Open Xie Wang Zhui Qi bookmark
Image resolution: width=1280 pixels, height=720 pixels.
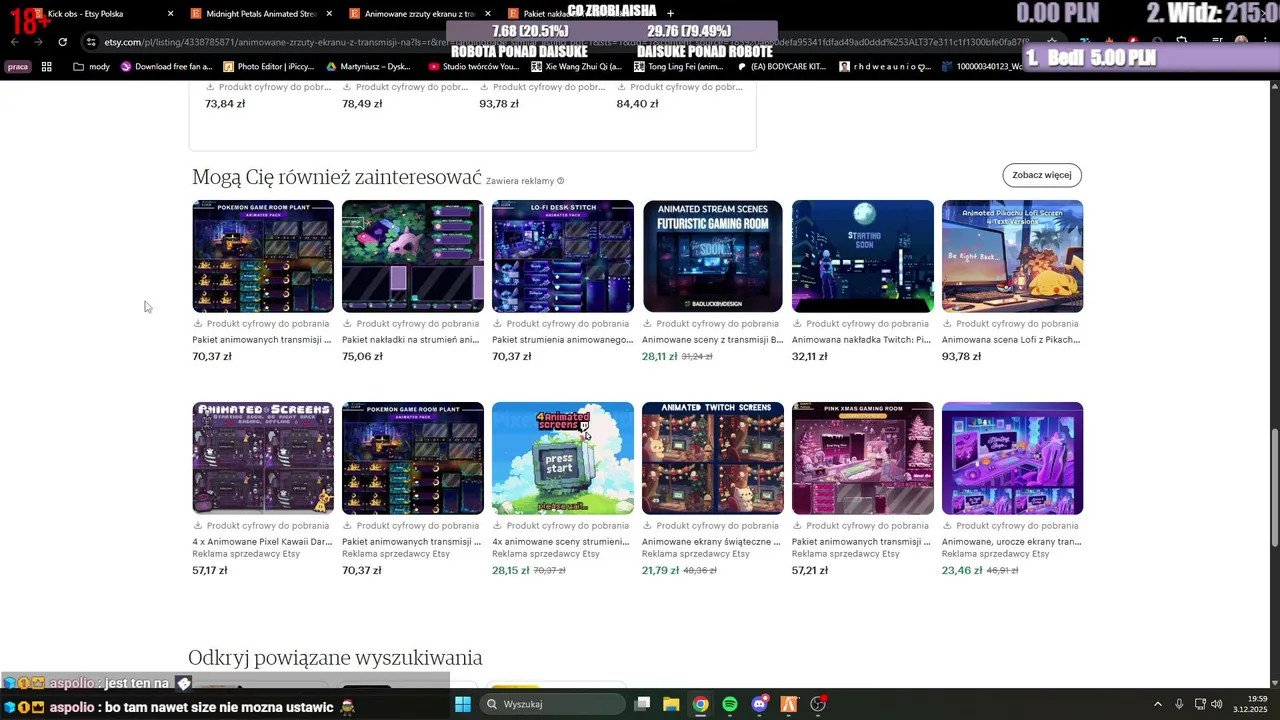[576, 67]
